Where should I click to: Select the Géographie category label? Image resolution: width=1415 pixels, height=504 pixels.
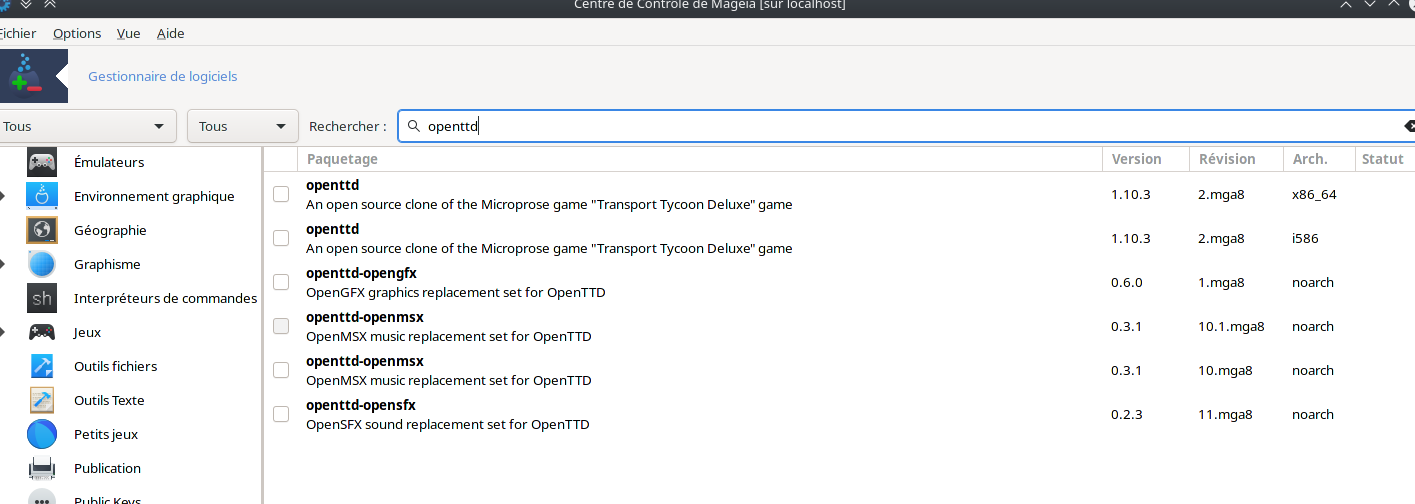(110, 230)
